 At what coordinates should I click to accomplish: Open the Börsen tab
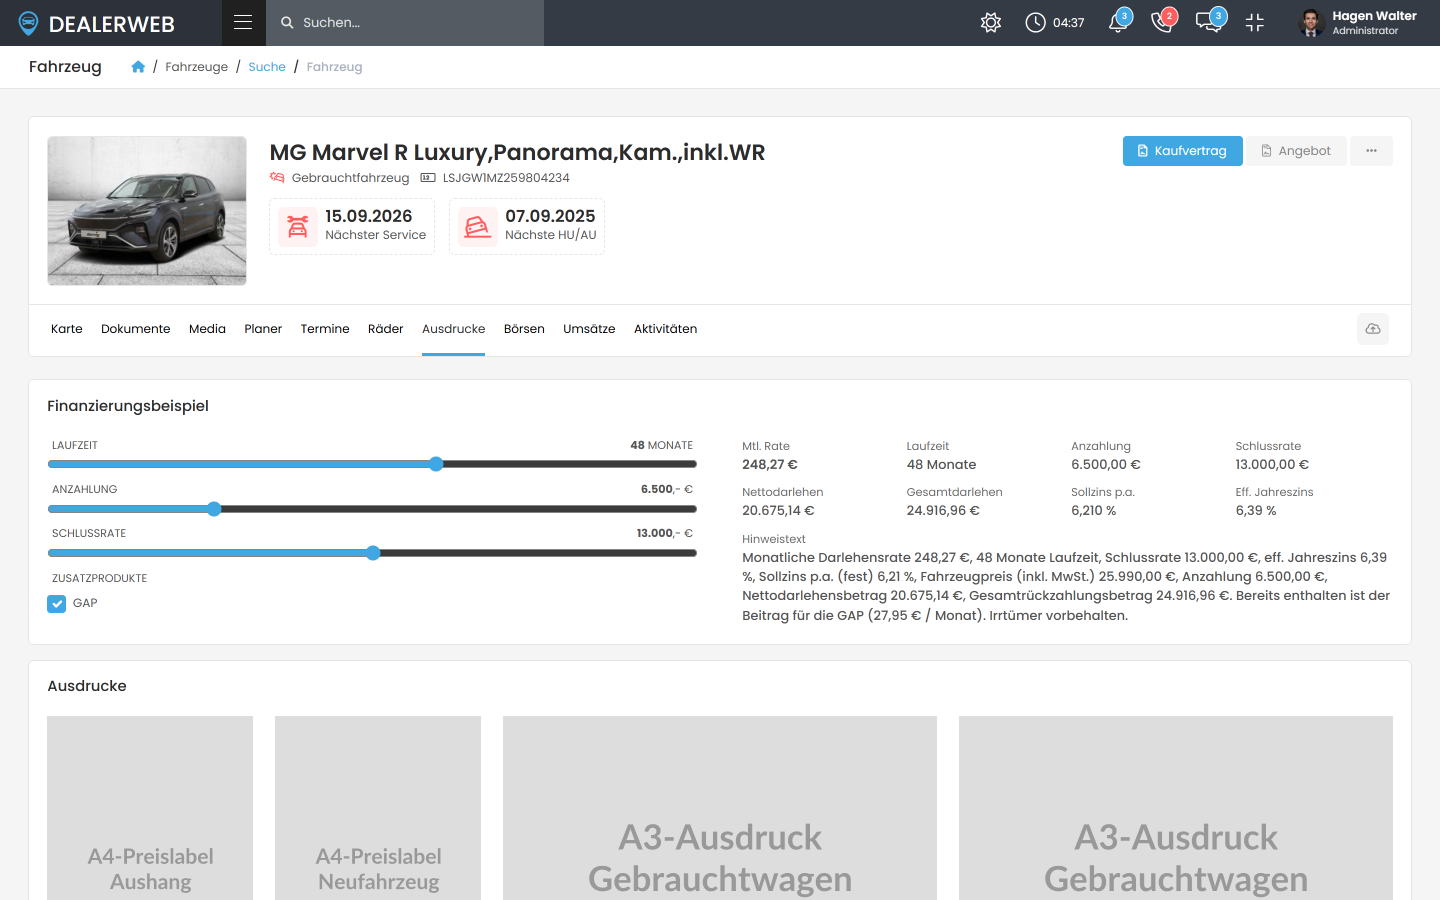524,329
